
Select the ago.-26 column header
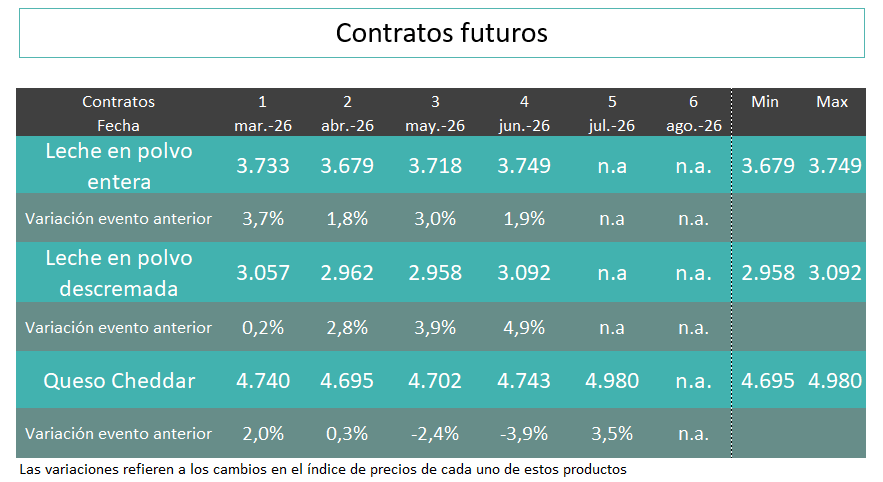694,126
